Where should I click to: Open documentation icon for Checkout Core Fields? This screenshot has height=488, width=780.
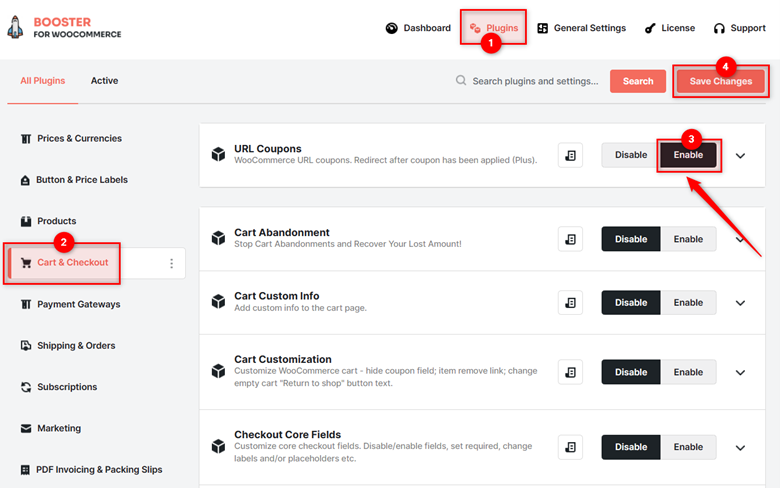tap(570, 447)
